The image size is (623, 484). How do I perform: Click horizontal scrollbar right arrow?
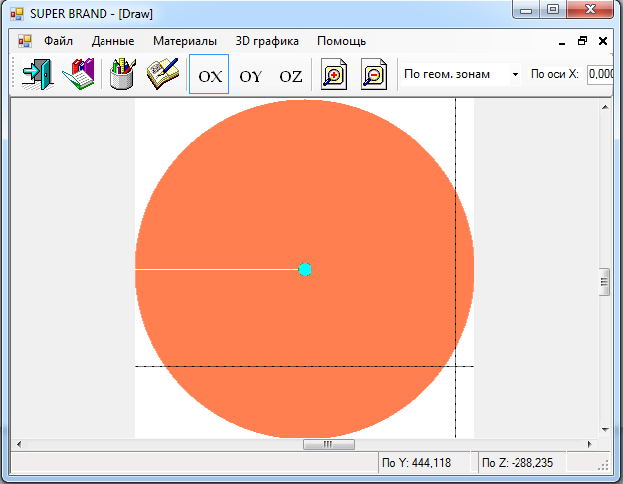tap(590, 444)
